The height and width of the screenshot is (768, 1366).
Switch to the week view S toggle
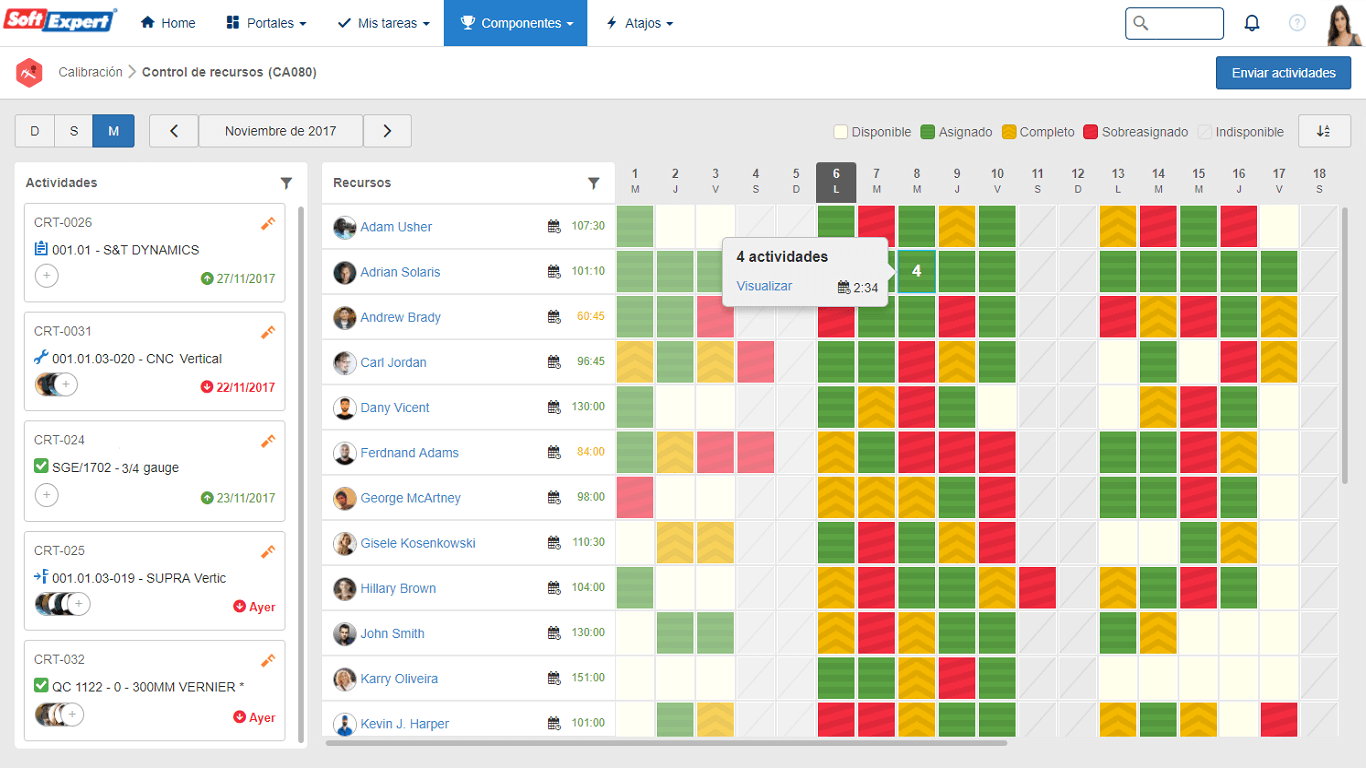click(x=74, y=131)
